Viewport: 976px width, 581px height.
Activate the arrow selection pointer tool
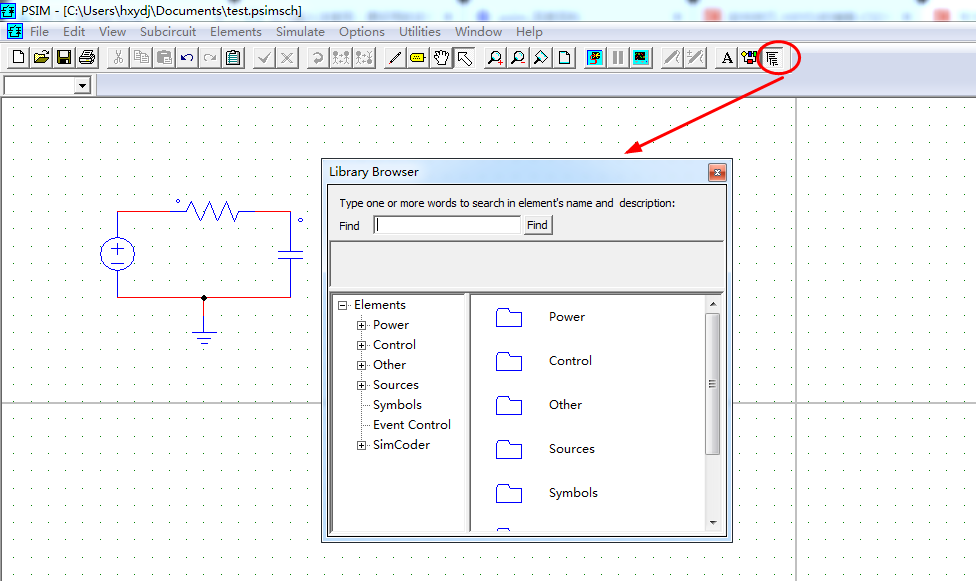tap(464, 58)
